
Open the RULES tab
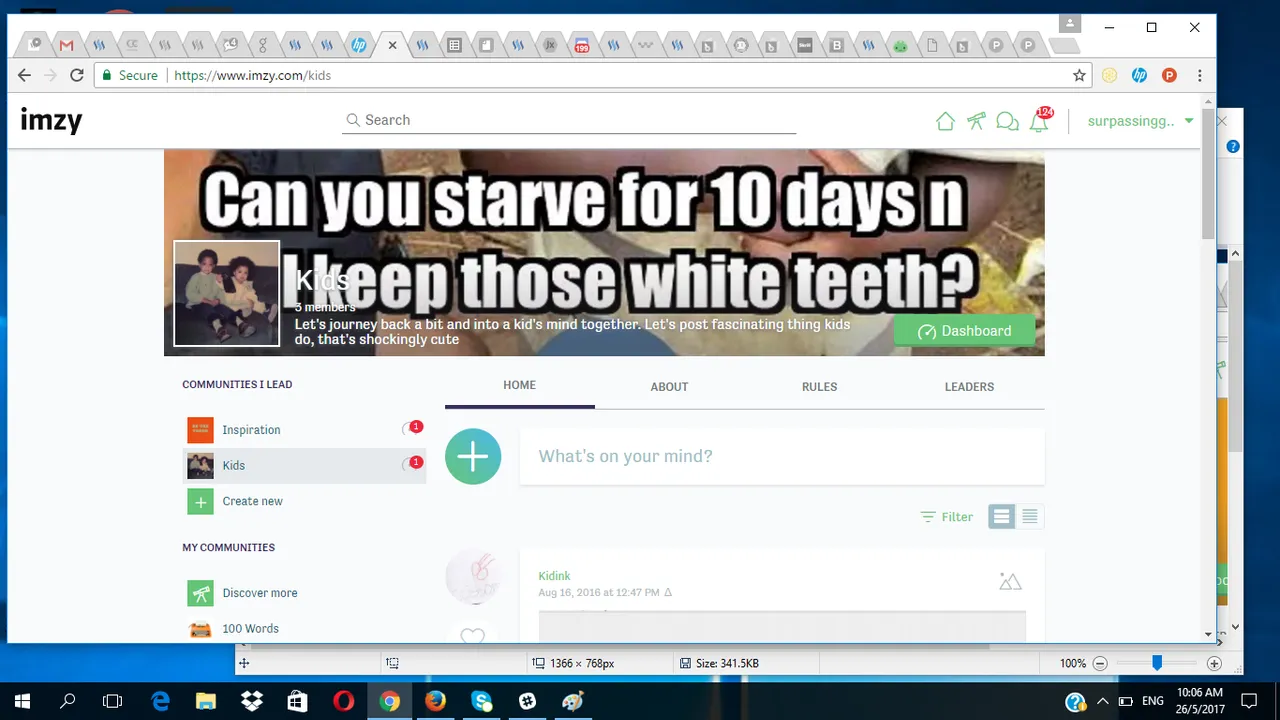point(819,387)
